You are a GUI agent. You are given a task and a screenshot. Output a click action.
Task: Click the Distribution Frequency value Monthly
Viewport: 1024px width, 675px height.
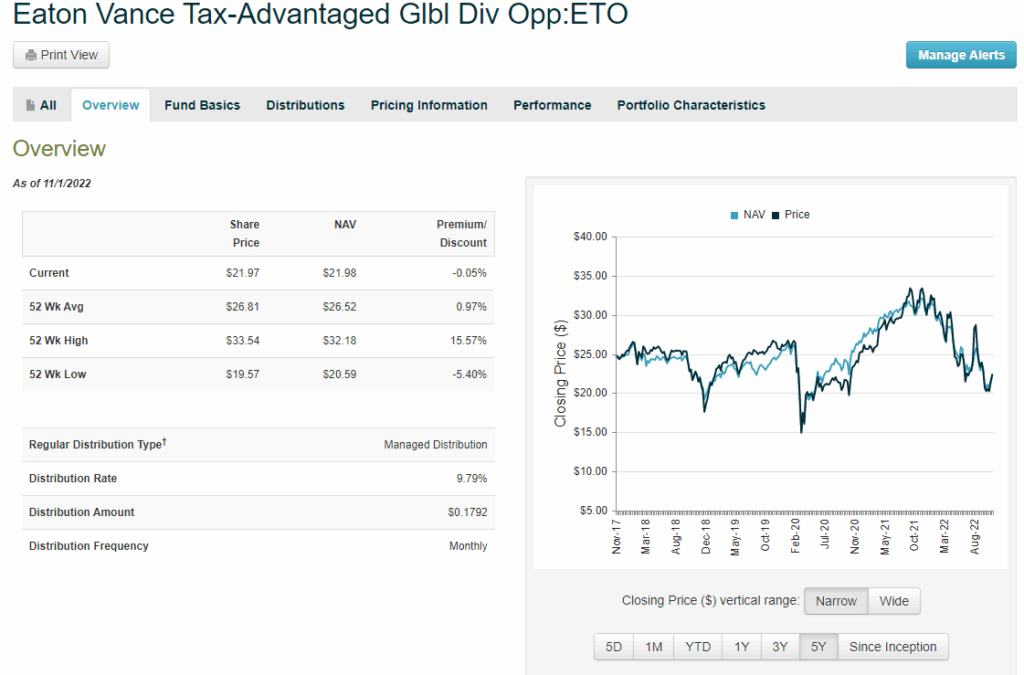(468, 546)
